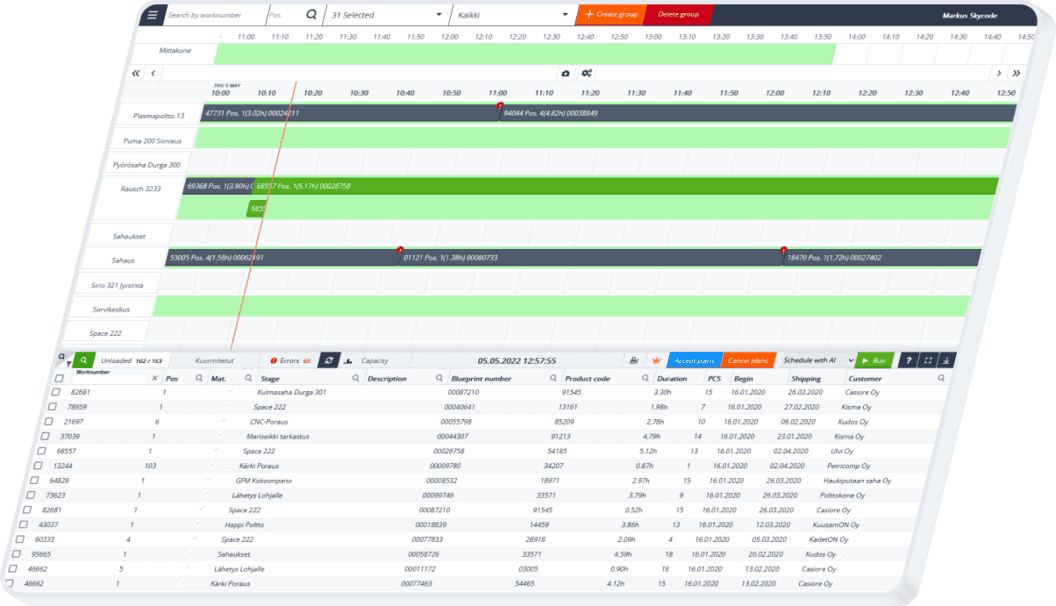Switch to the Unloaded tab
The image size is (1056, 606).
pos(131,361)
